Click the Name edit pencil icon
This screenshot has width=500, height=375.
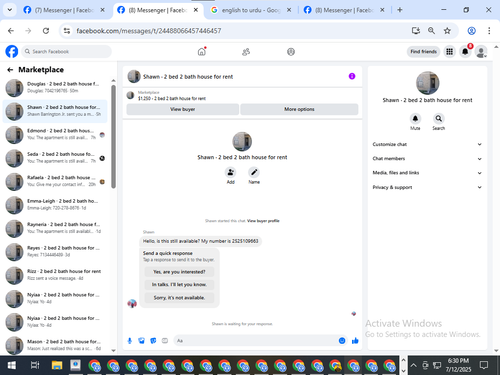coord(254,172)
